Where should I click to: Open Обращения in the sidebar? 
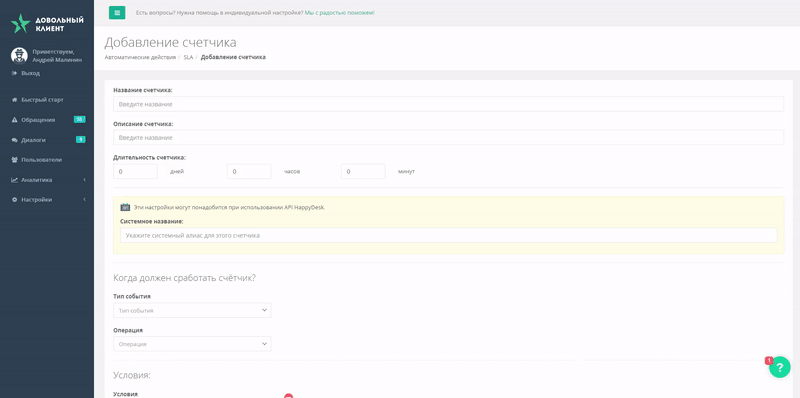pyautogui.click(x=33, y=120)
